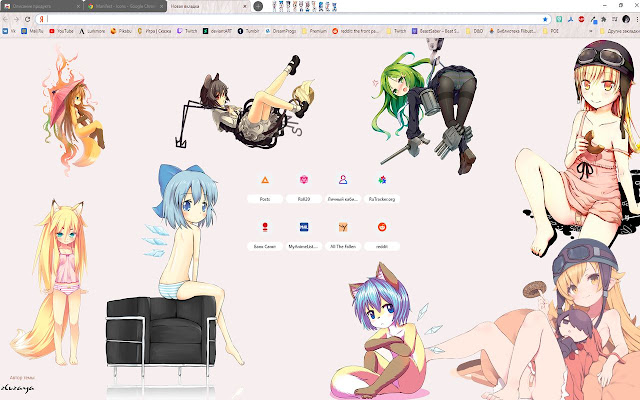Open the Mail.Ru bookmark
640x400 pixels.
point(32,31)
